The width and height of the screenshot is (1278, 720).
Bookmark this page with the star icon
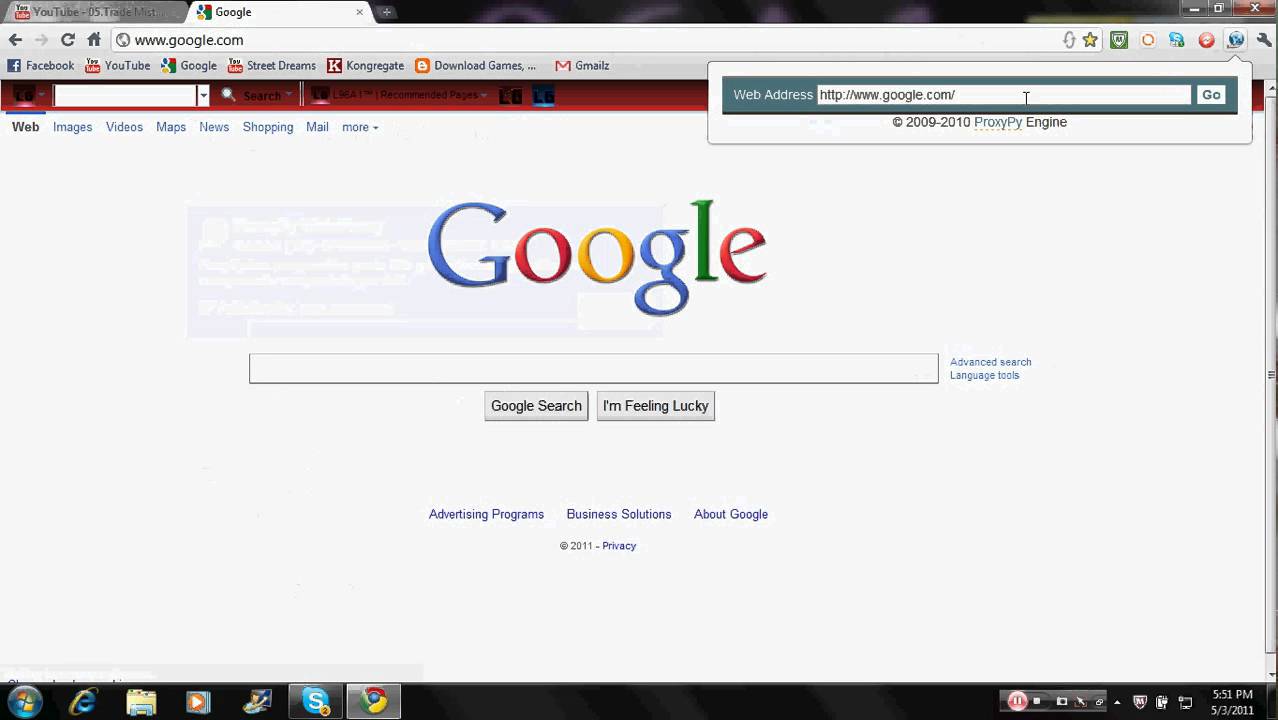(x=1090, y=40)
